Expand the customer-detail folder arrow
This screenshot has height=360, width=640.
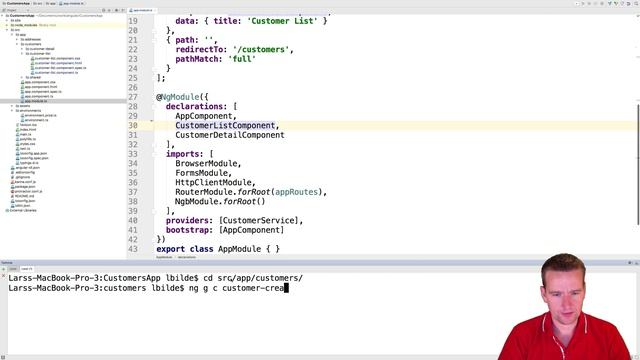(22, 49)
